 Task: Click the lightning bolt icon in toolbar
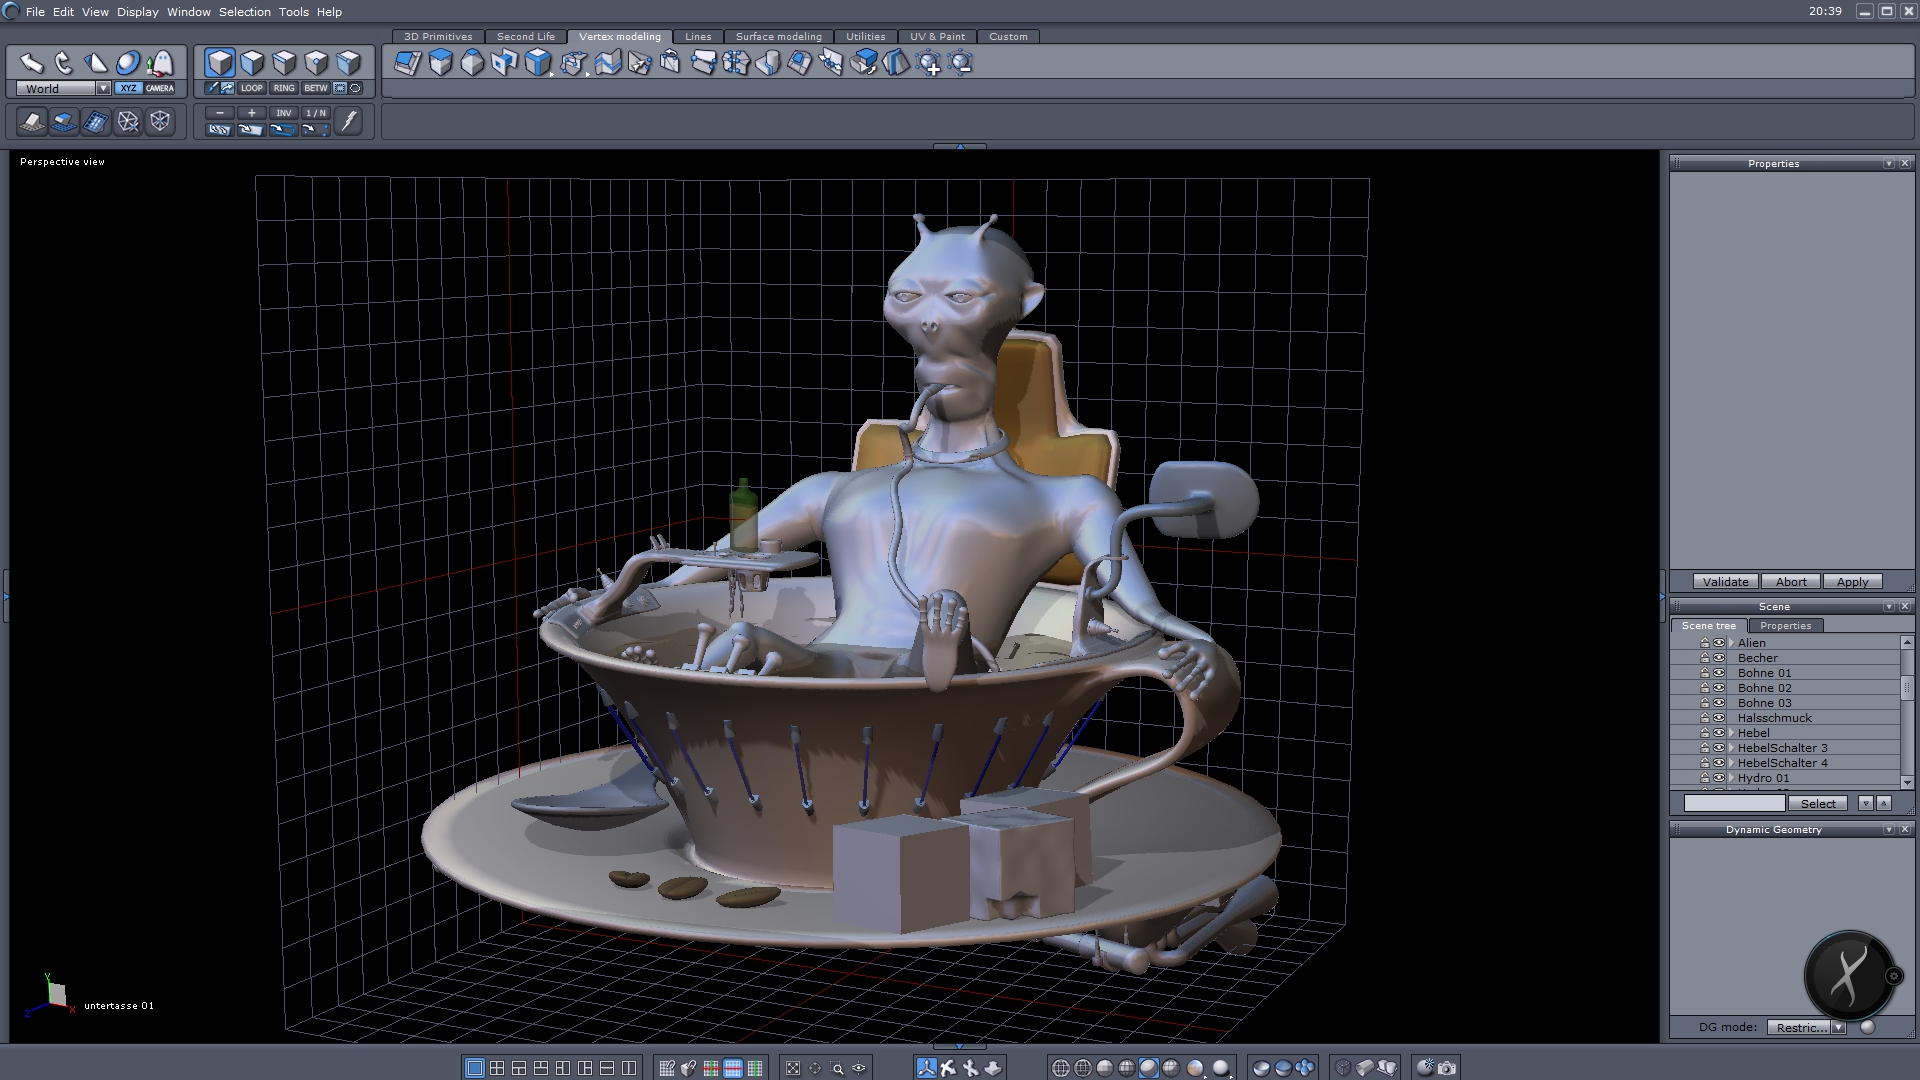(348, 122)
